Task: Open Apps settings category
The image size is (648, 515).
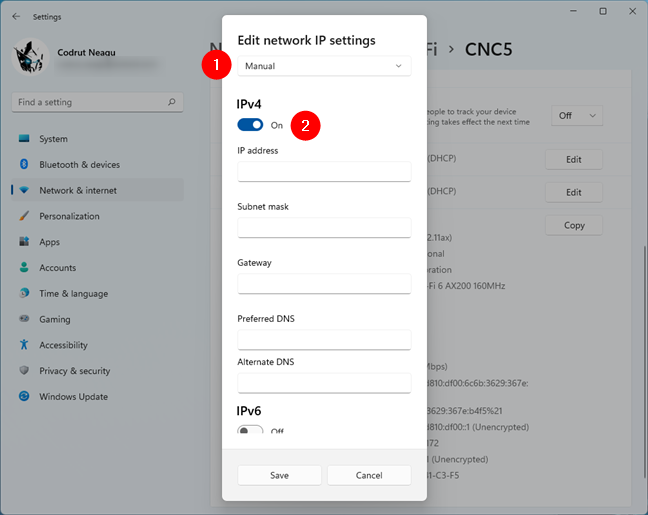Action: (x=98, y=241)
